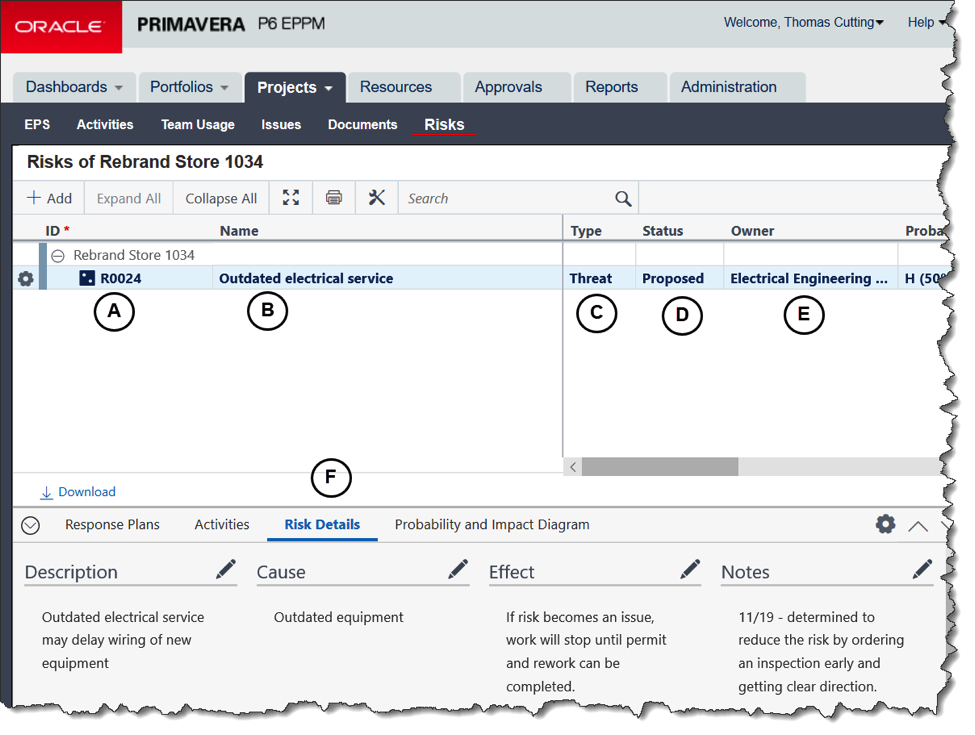Click the Outdated equipment cause text
The height and width of the screenshot is (735, 975).
[x=338, y=617]
